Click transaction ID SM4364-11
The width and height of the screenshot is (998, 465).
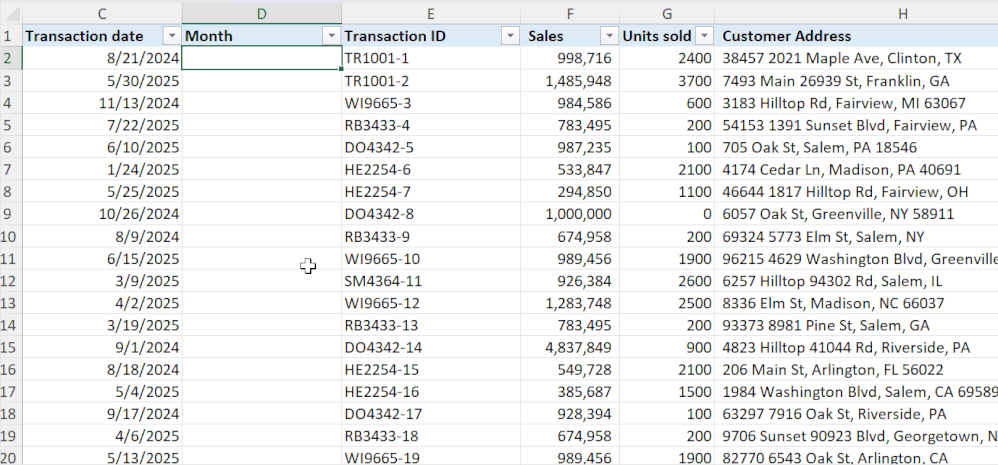pyautogui.click(x=431, y=281)
